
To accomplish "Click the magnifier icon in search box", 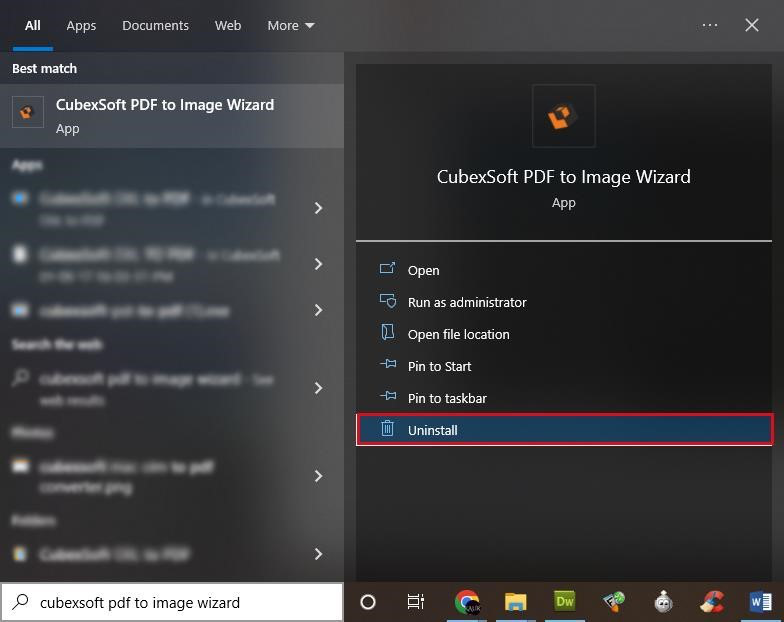I will point(20,602).
